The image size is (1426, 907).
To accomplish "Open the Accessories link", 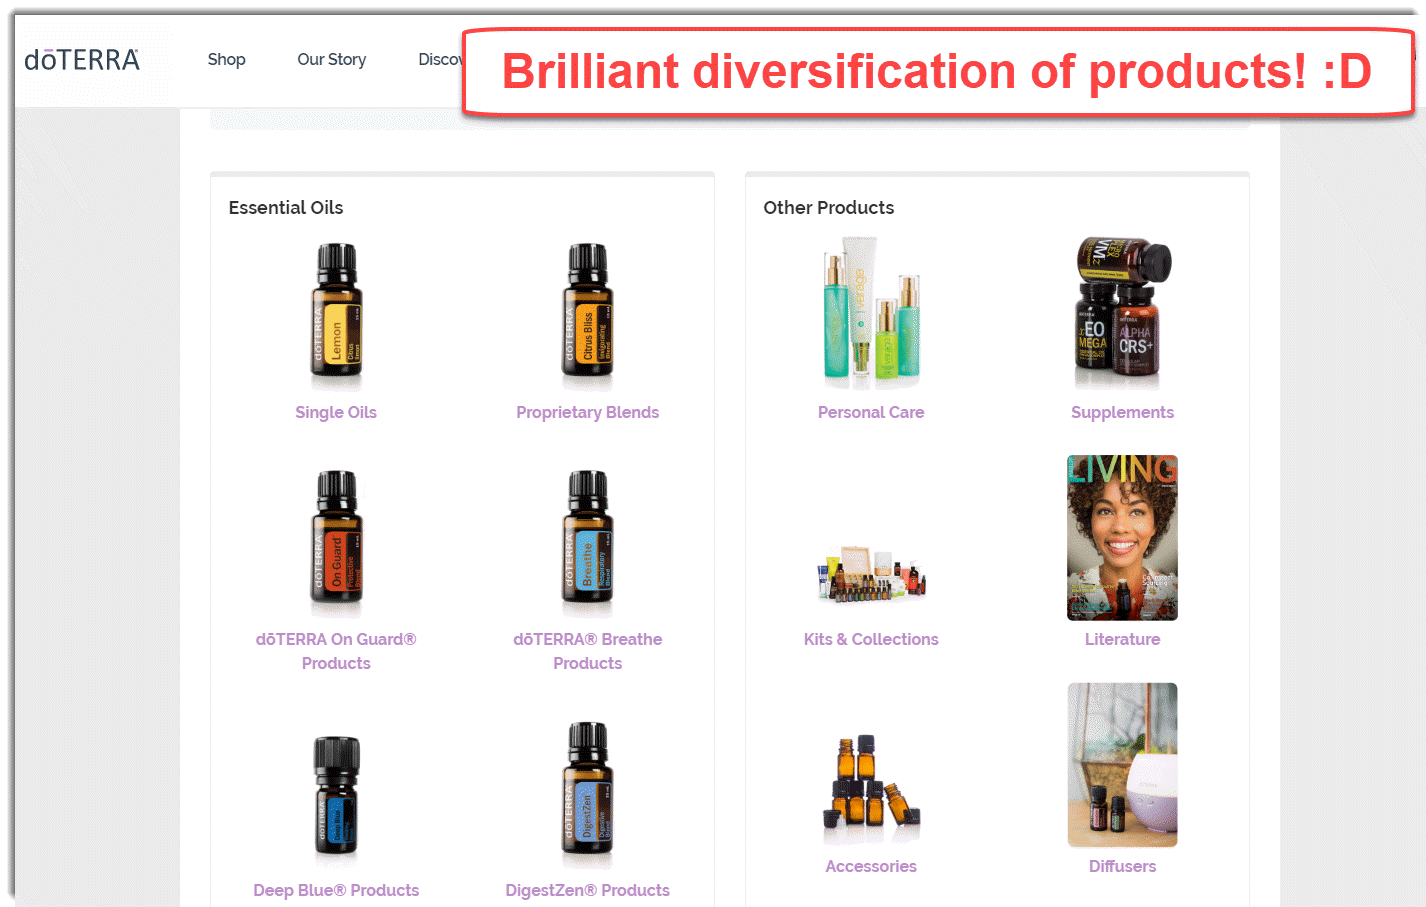I will pos(871,866).
